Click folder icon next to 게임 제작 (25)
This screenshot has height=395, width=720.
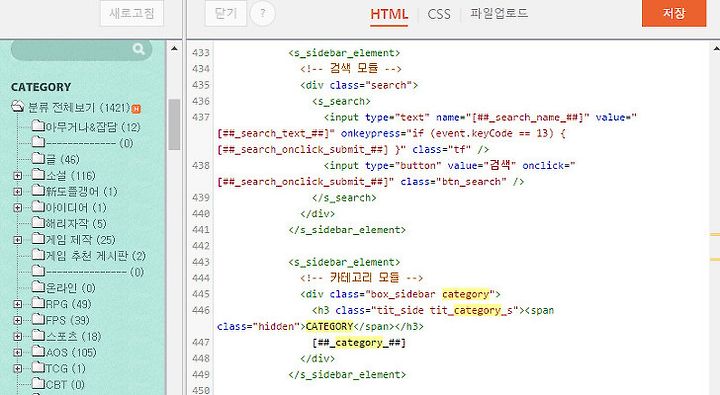coord(38,239)
